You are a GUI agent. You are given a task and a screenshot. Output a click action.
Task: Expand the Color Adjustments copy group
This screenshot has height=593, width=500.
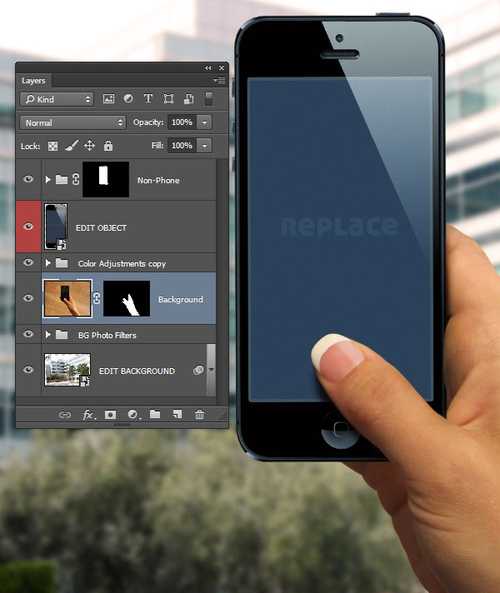click(x=48, y=263)
